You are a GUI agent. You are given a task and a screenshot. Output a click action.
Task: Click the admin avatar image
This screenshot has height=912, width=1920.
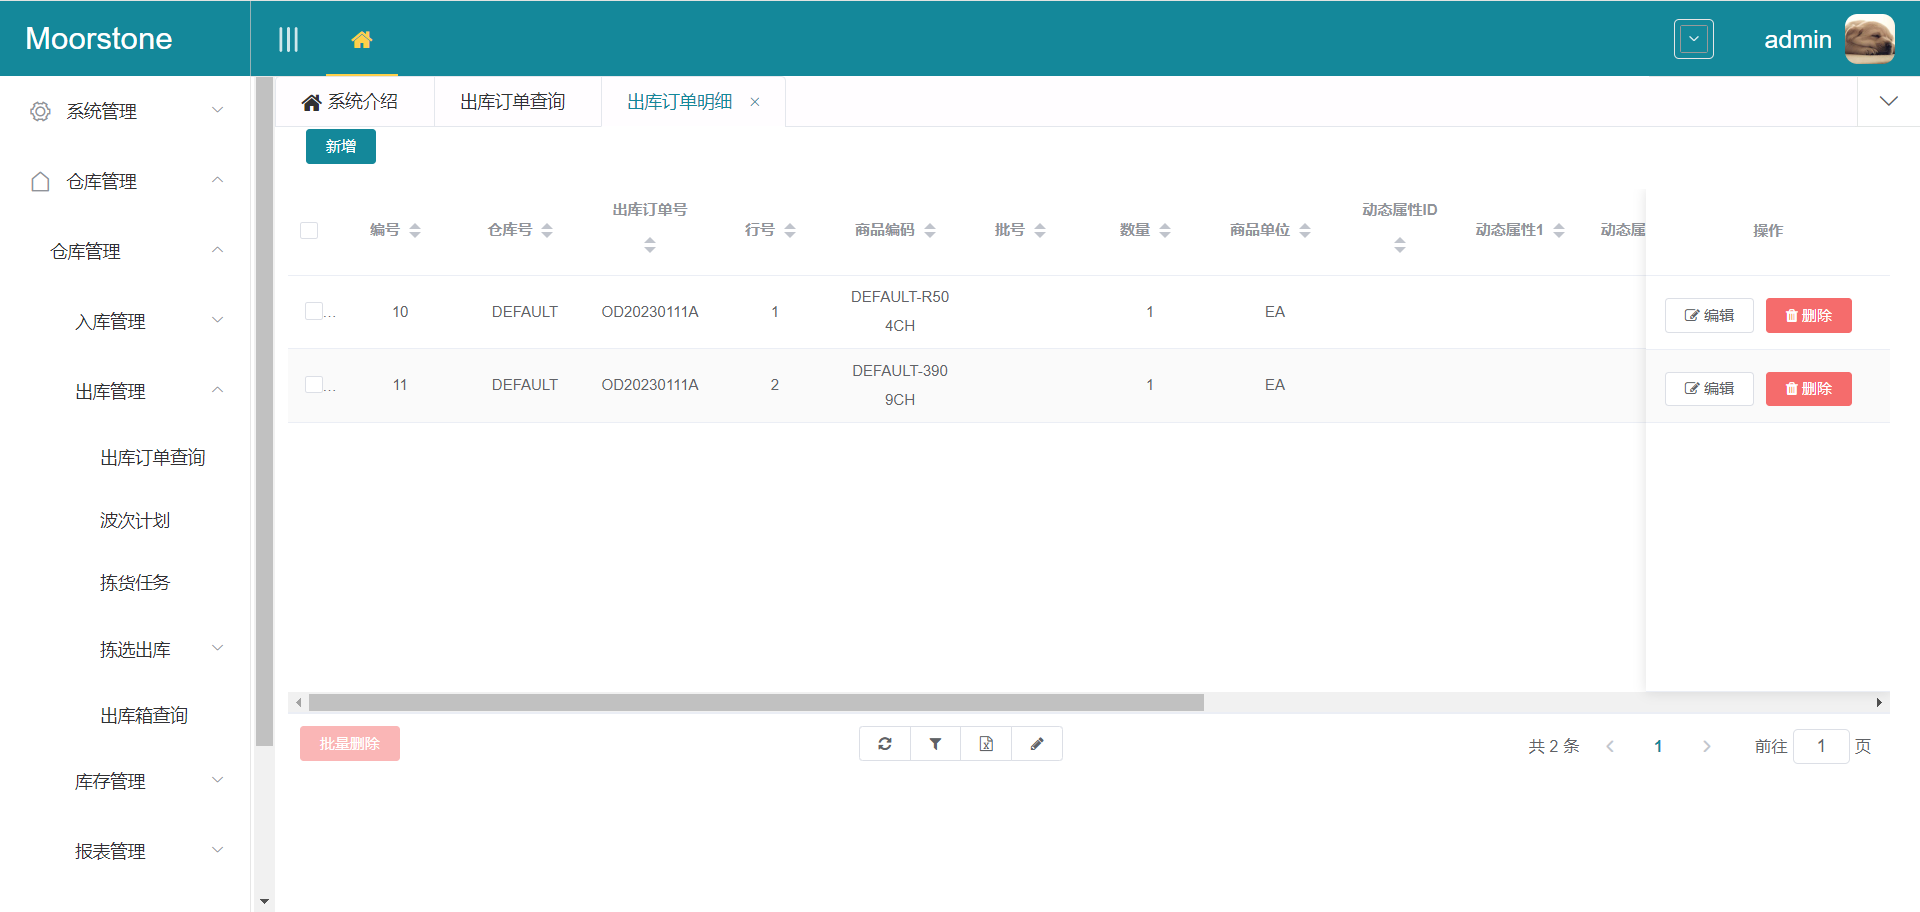click(1869, 39)
